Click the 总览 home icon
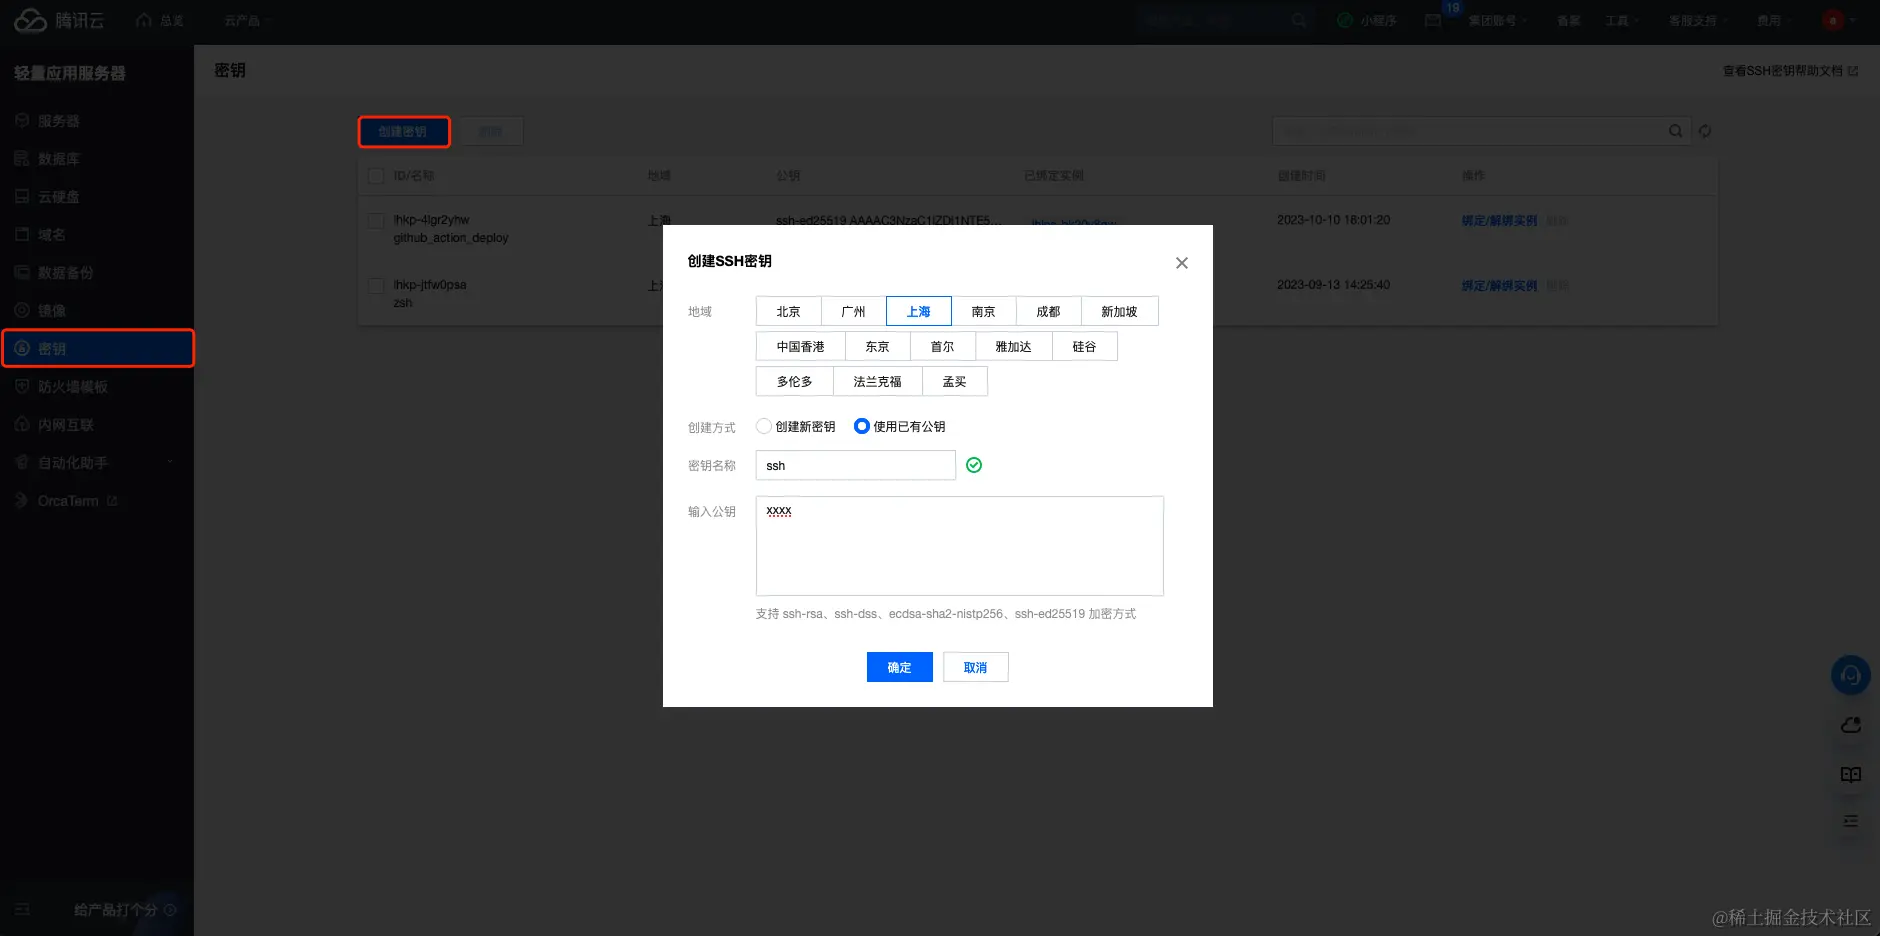The height and width of the screenshot is (936, 1880). coord(144,20)
